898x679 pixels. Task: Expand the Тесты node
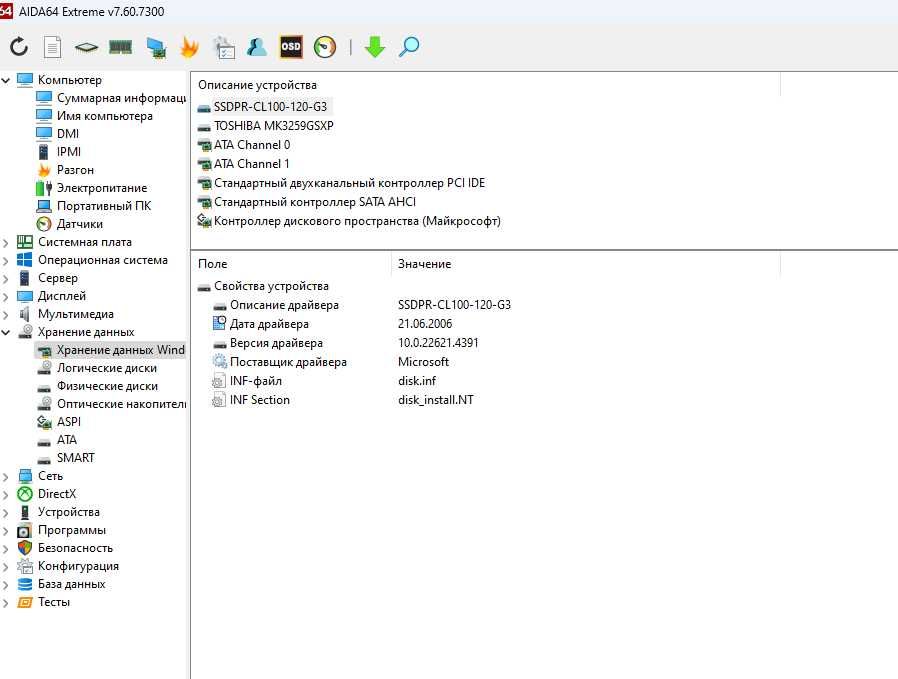click(x=6, y=602)
